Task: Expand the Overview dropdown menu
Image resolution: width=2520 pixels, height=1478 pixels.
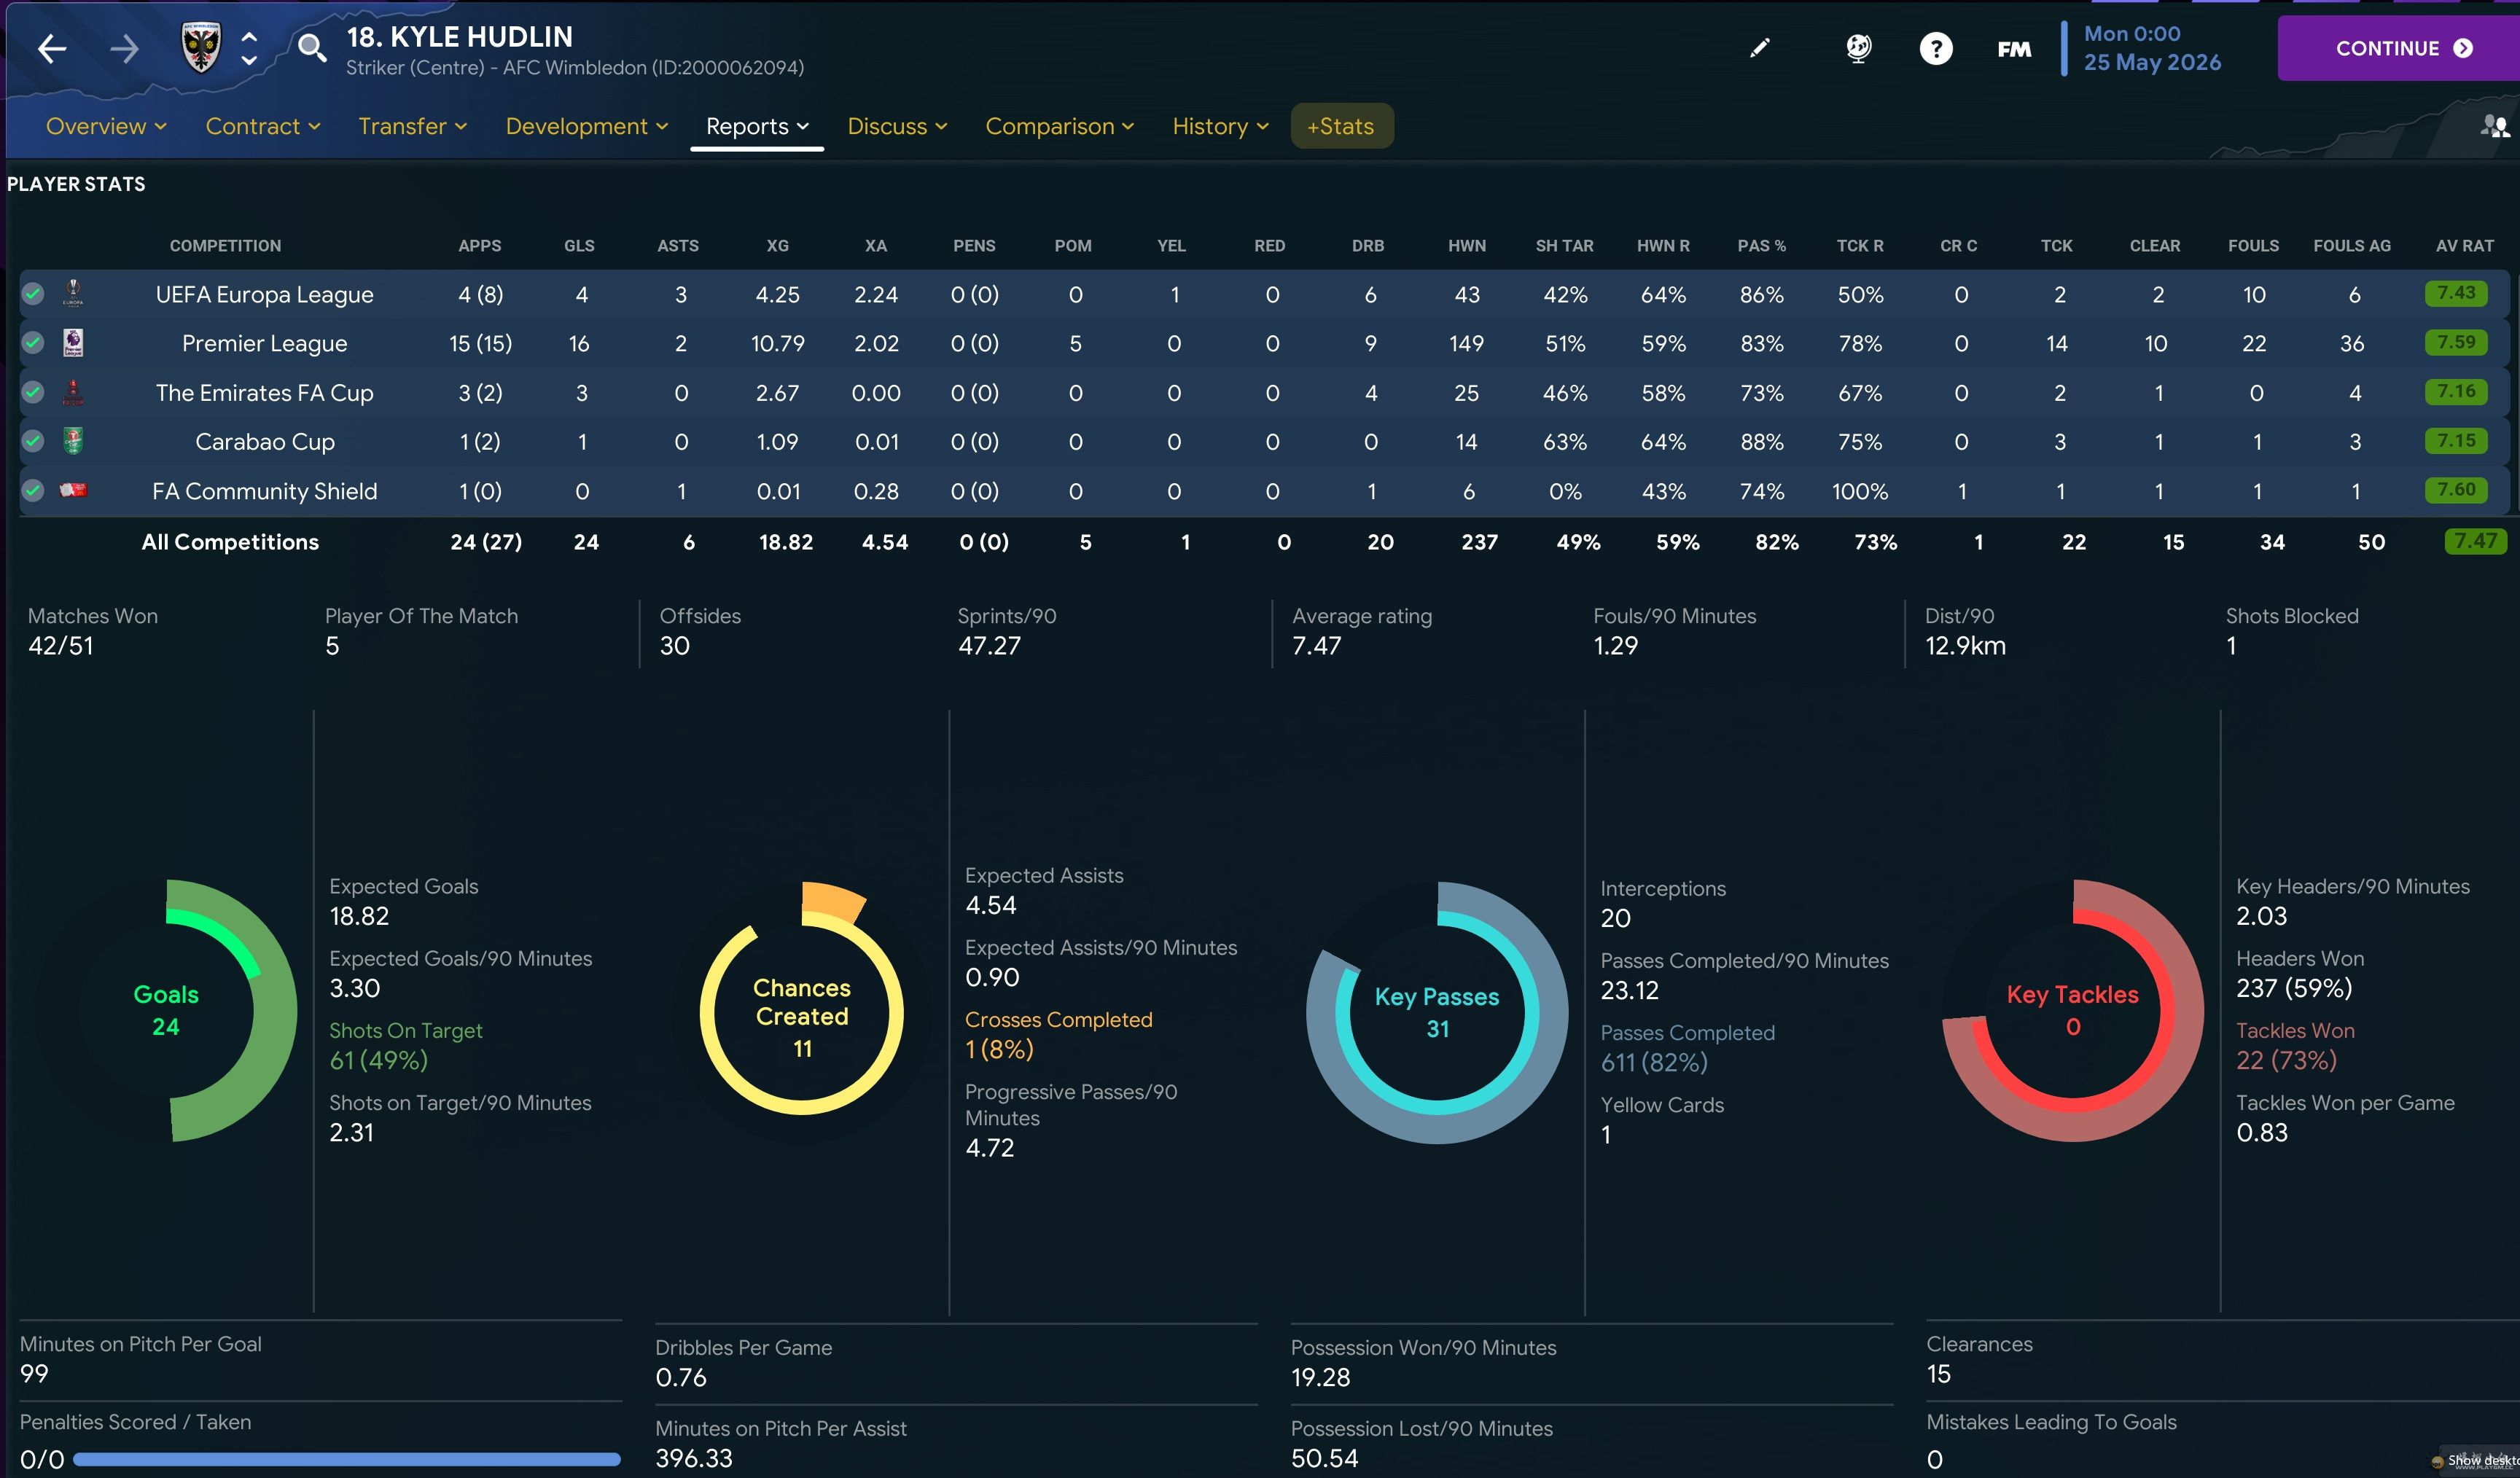Action: [x=106, y=126]
